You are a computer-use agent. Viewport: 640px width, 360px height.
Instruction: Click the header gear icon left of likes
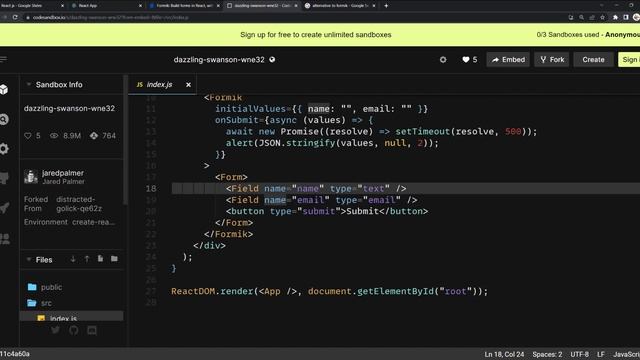(443, 60)
